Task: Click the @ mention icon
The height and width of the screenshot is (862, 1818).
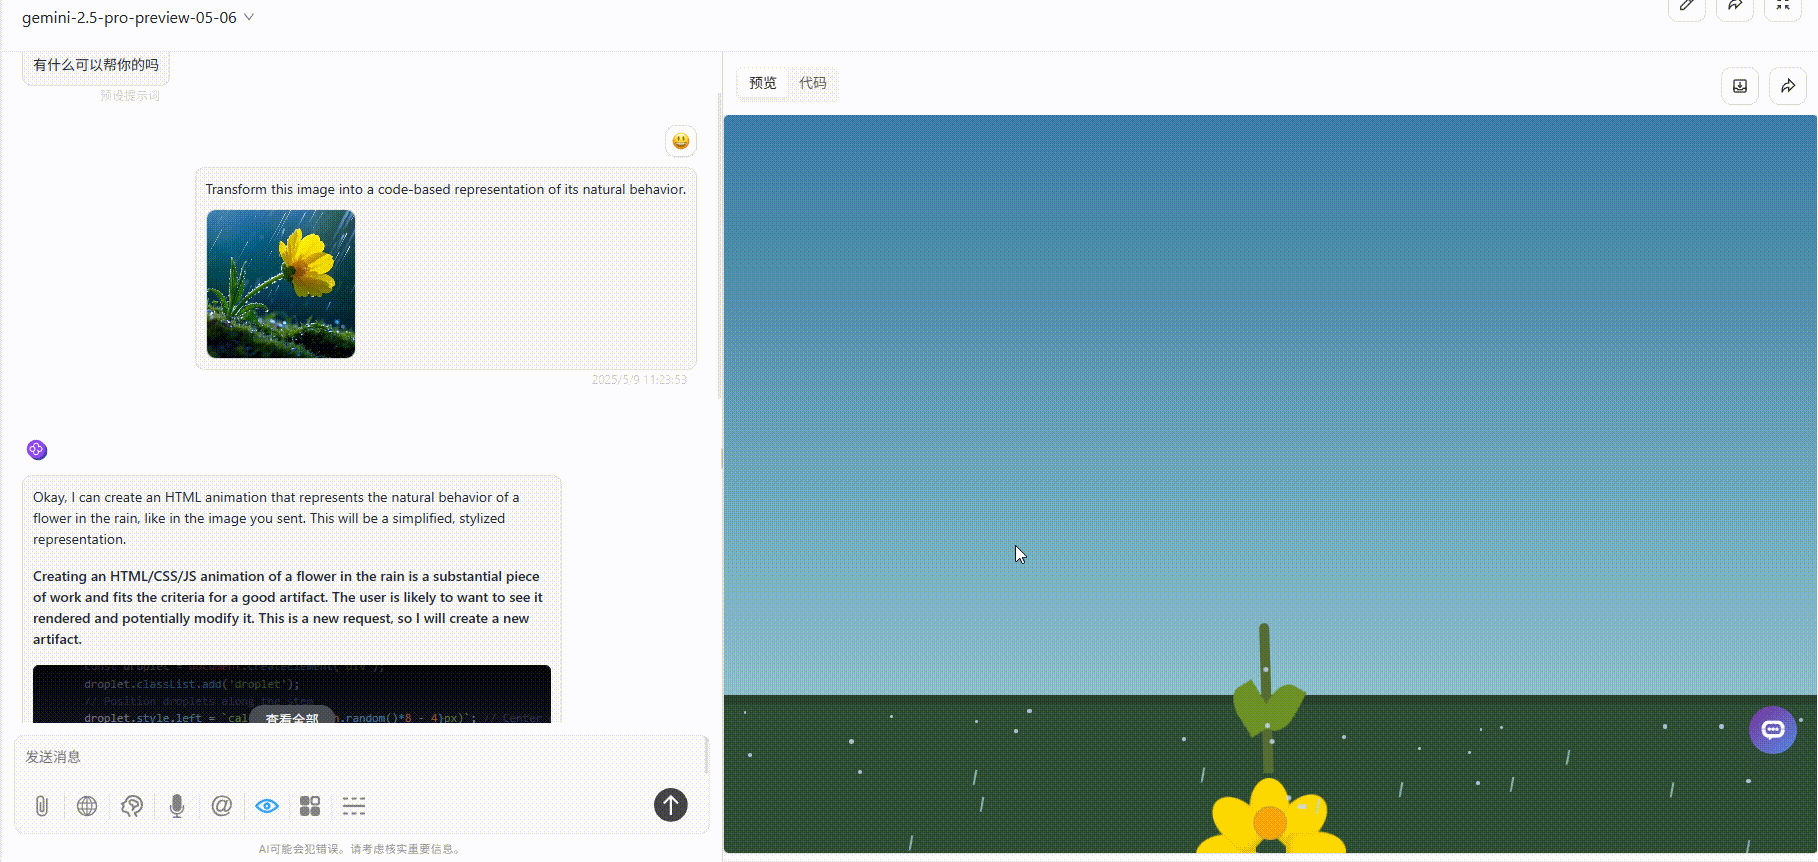Action: tap(222, 806)
